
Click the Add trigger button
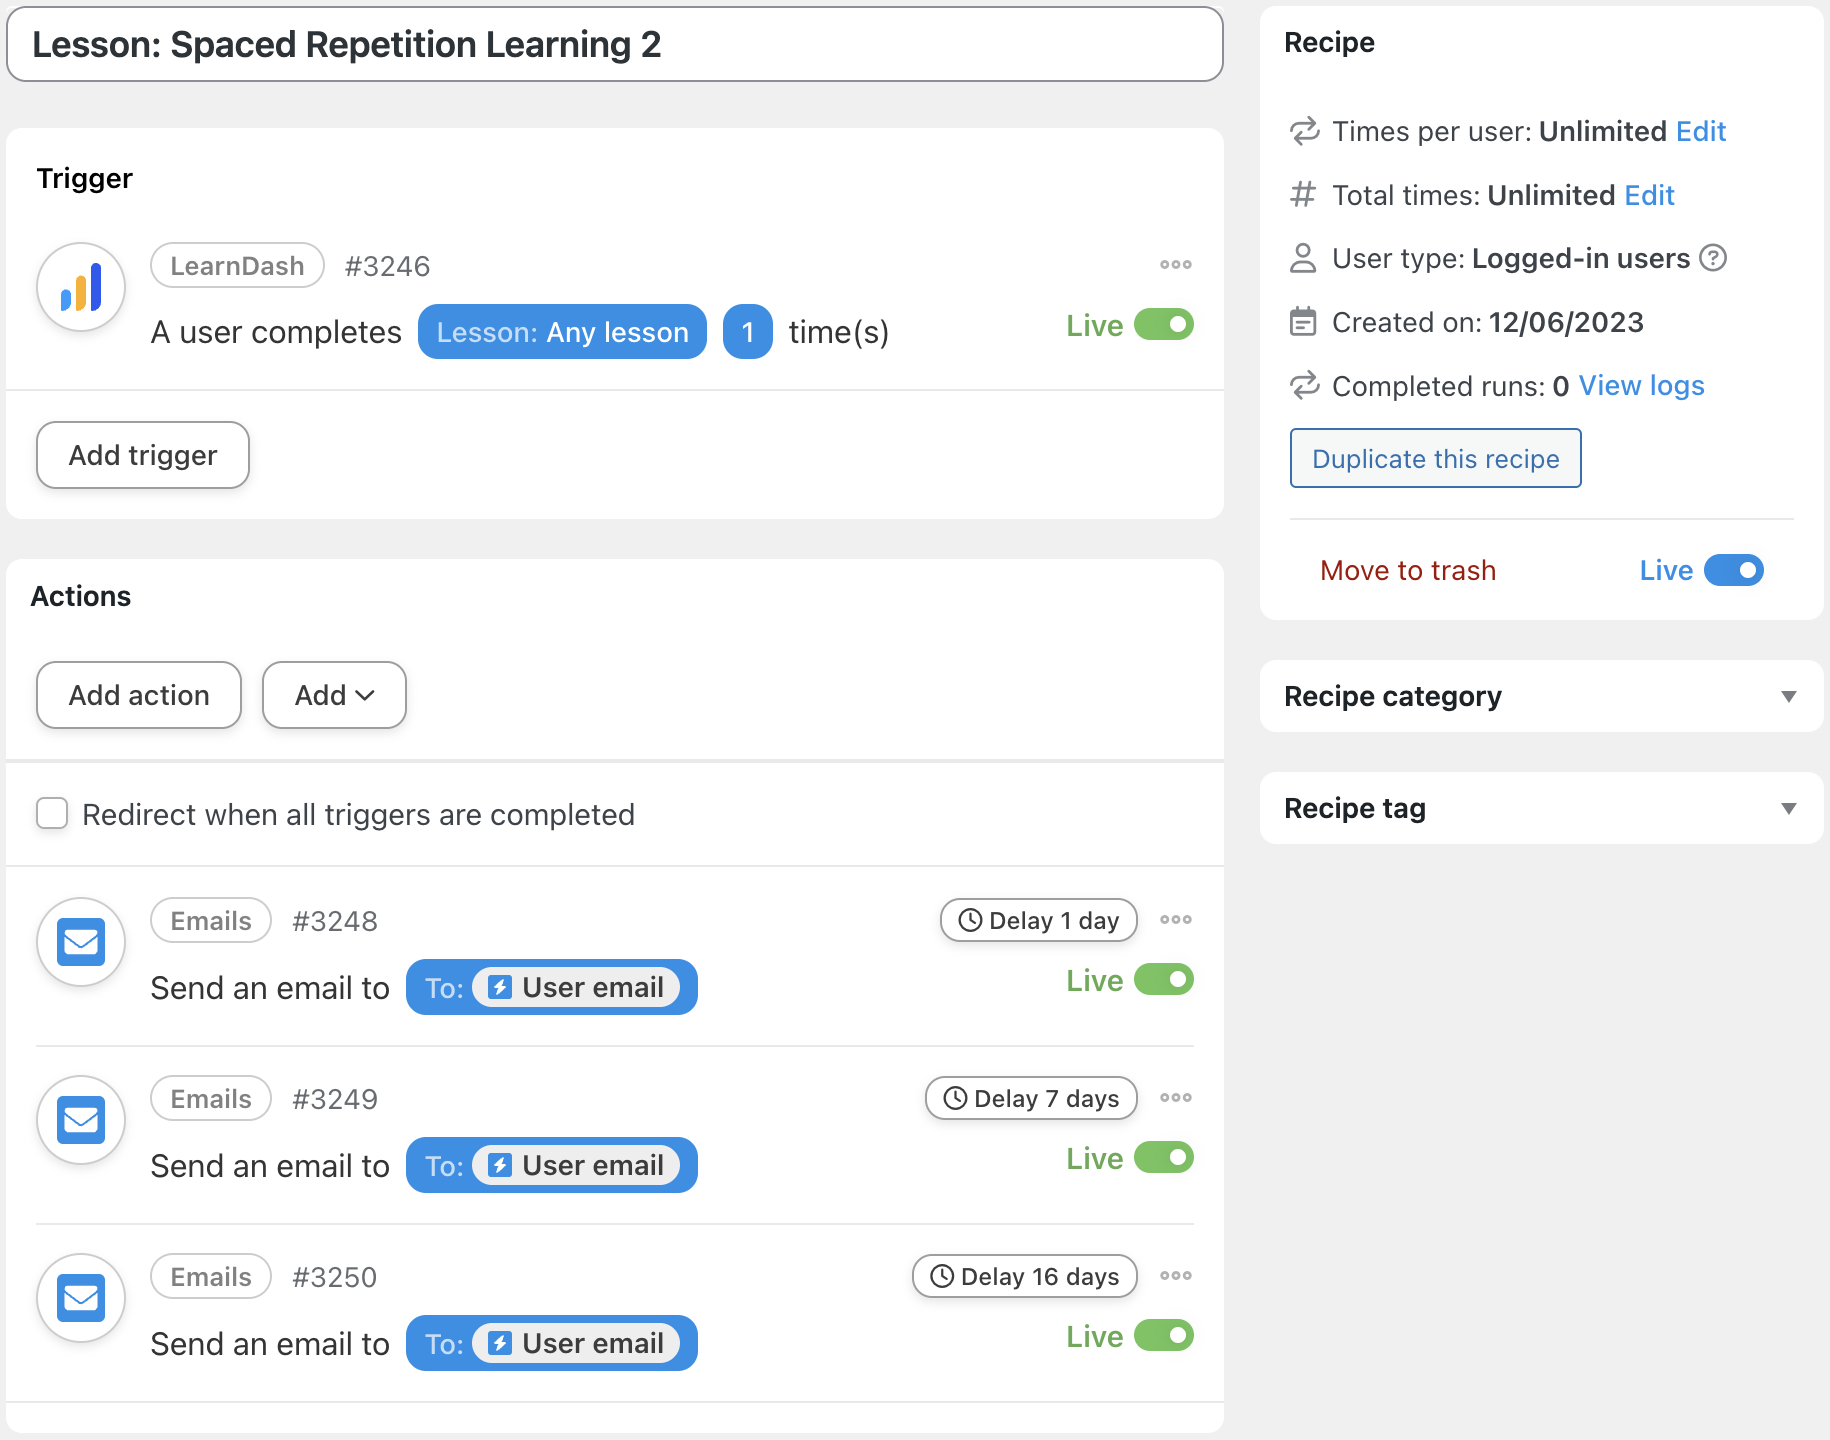point(143,455)
